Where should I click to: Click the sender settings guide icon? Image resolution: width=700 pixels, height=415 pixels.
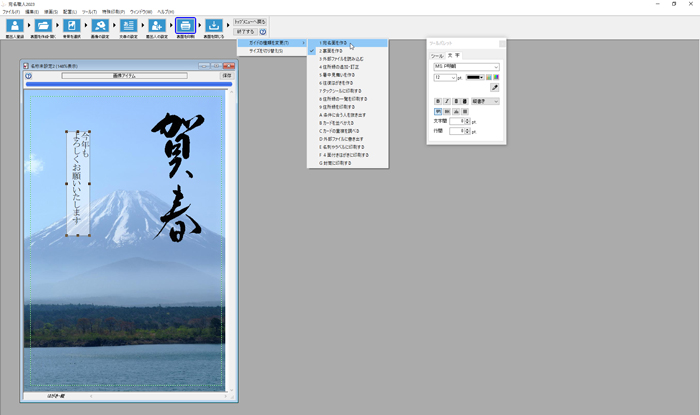coord(157,26)
